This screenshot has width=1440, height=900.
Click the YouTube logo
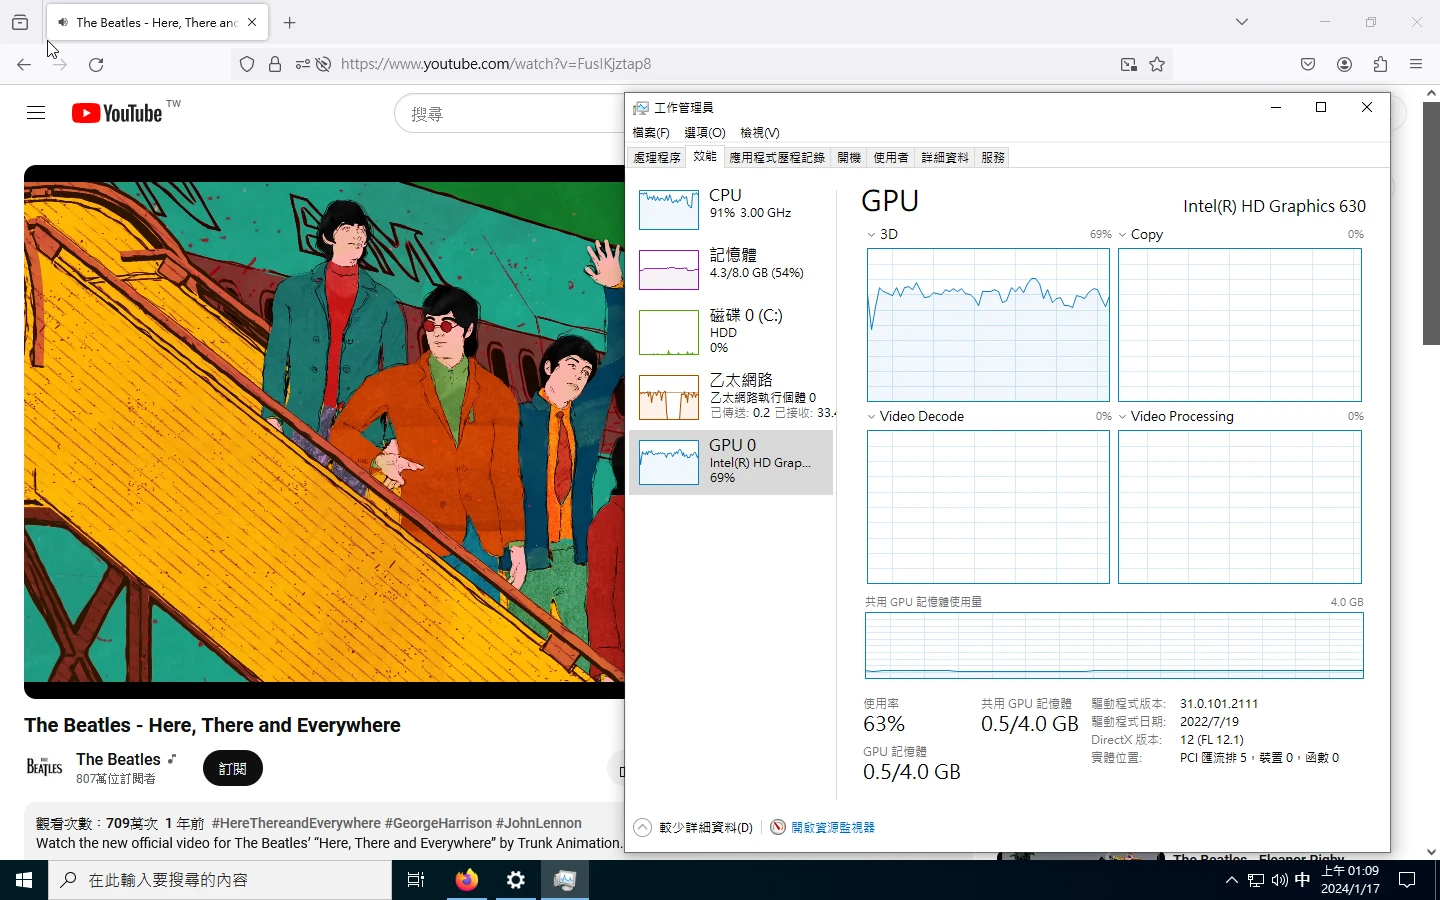(x=117, y=113)
